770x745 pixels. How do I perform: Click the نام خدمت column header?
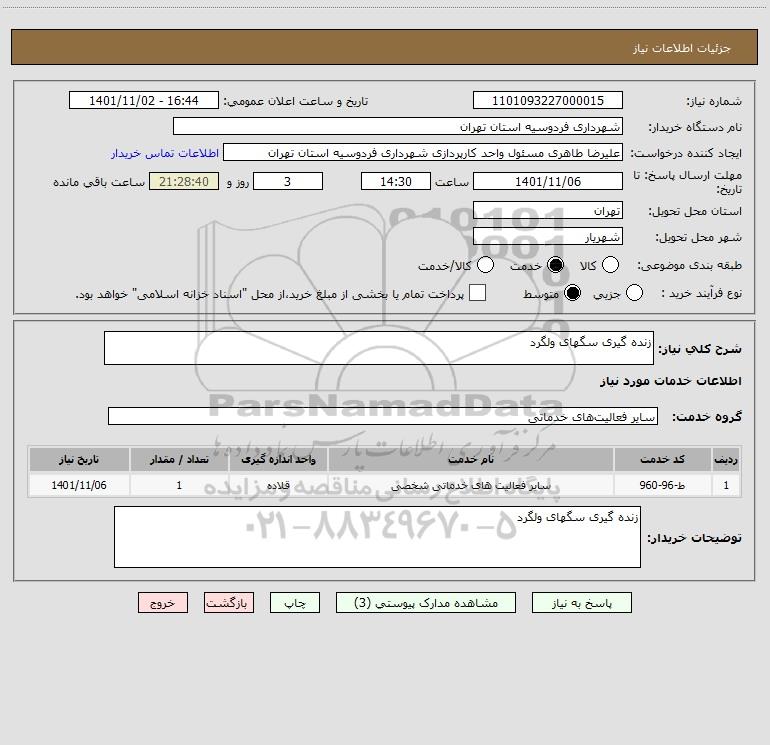coord(471,460)
